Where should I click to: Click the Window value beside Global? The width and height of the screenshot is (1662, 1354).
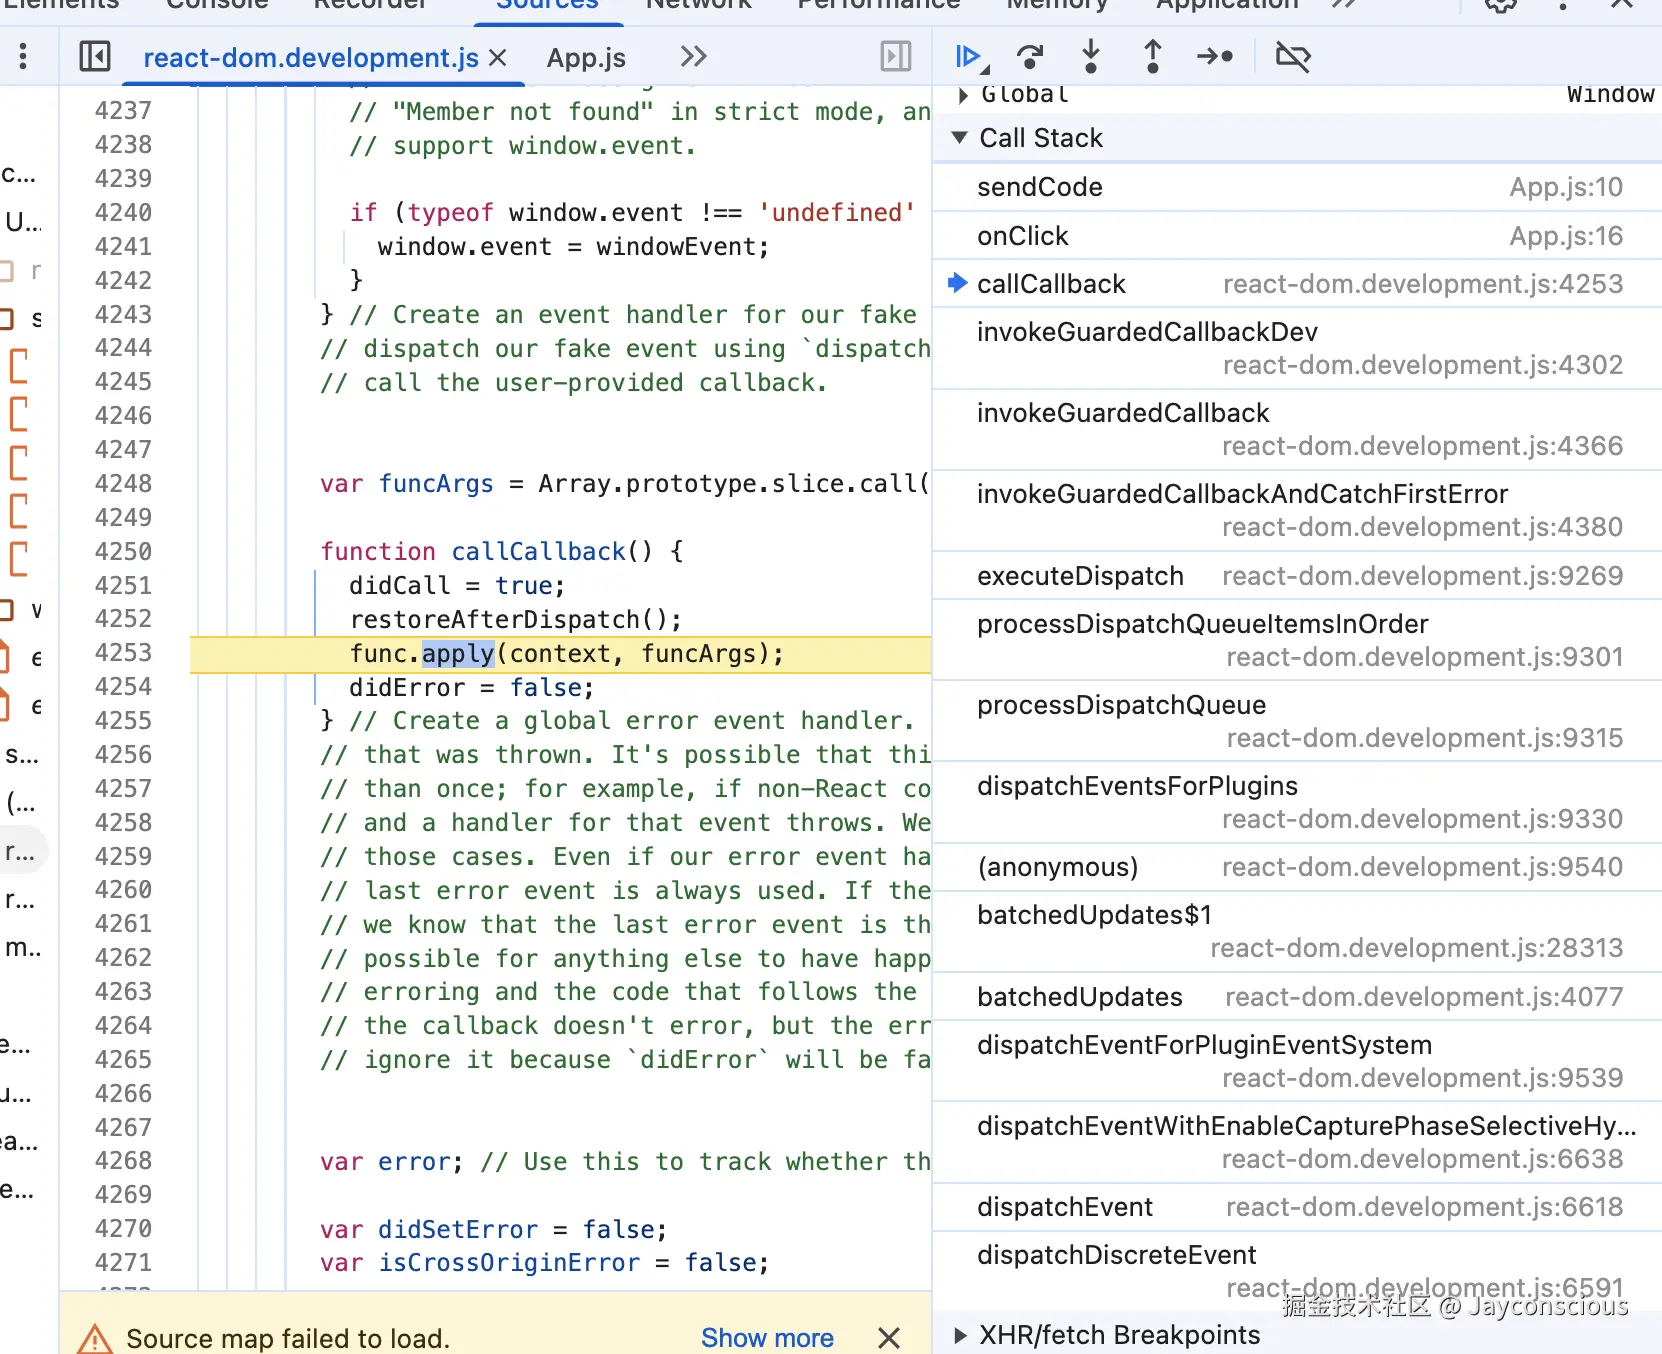point(1610,95)
